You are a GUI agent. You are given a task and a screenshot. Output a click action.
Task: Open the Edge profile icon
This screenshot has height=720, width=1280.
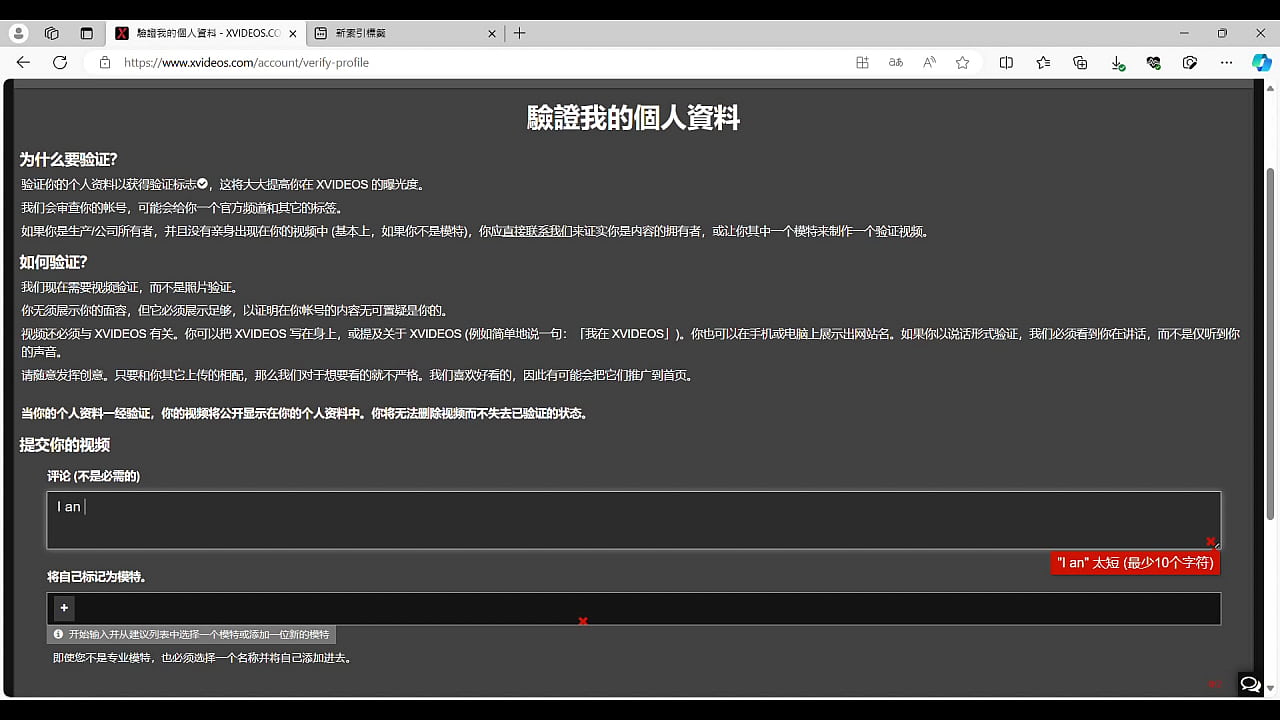[19, 33]
